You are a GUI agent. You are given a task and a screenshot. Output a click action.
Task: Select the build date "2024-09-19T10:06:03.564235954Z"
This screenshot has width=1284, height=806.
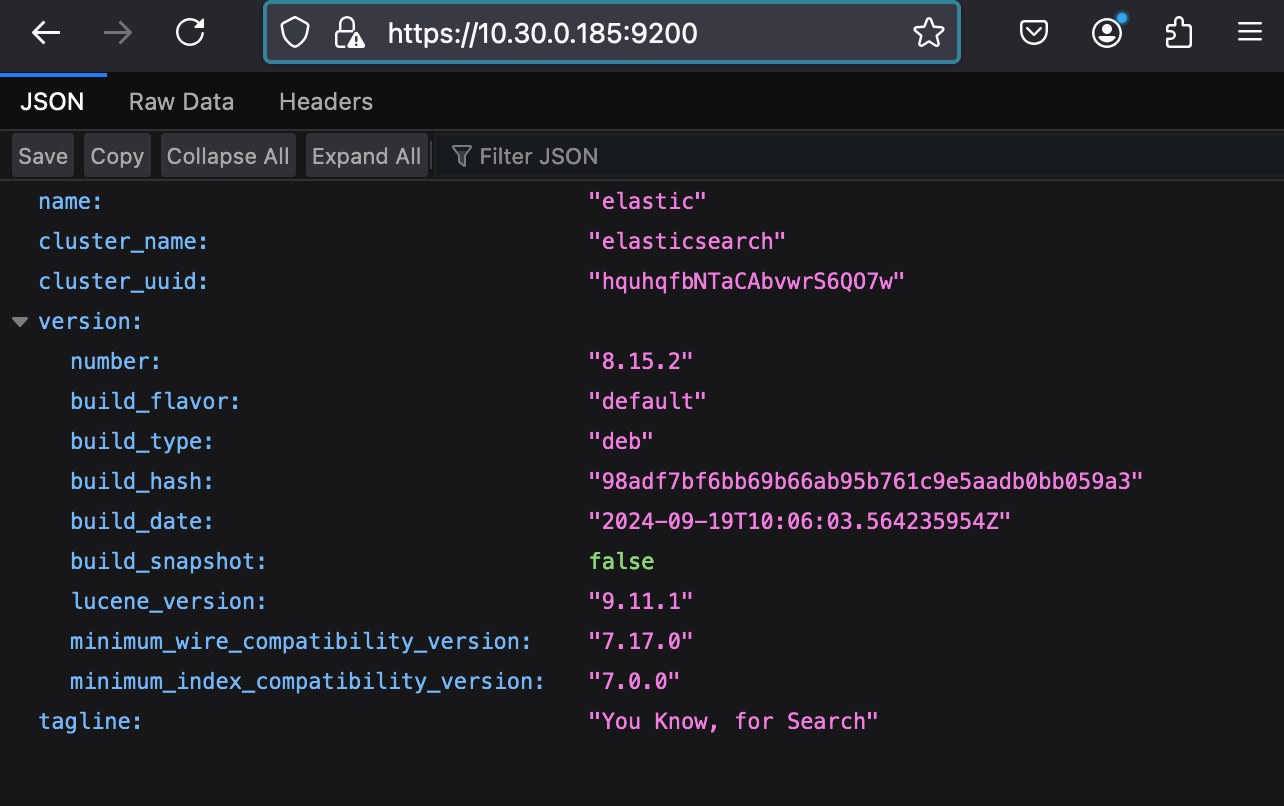tap(799, 522)
